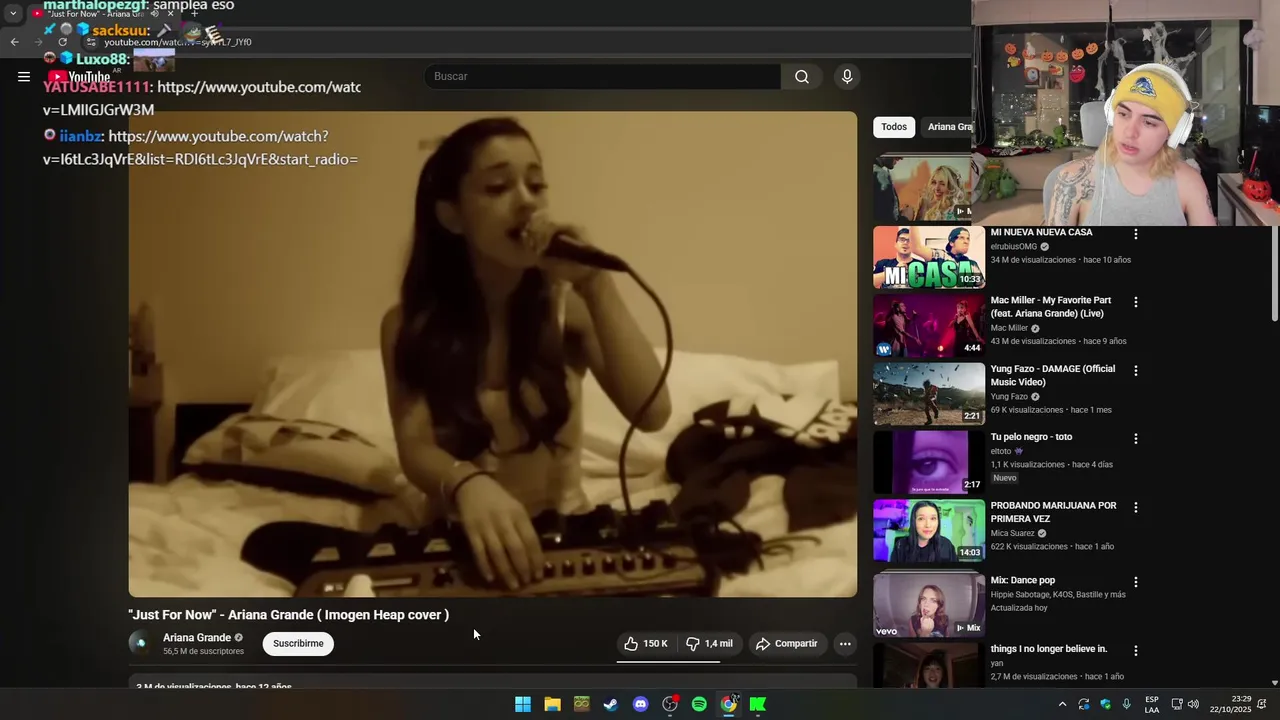Image resolution: width=1280 pixels, height=720 pixels.
Task: Open more actions menu beside Compartir
Action: pos(845,644)
